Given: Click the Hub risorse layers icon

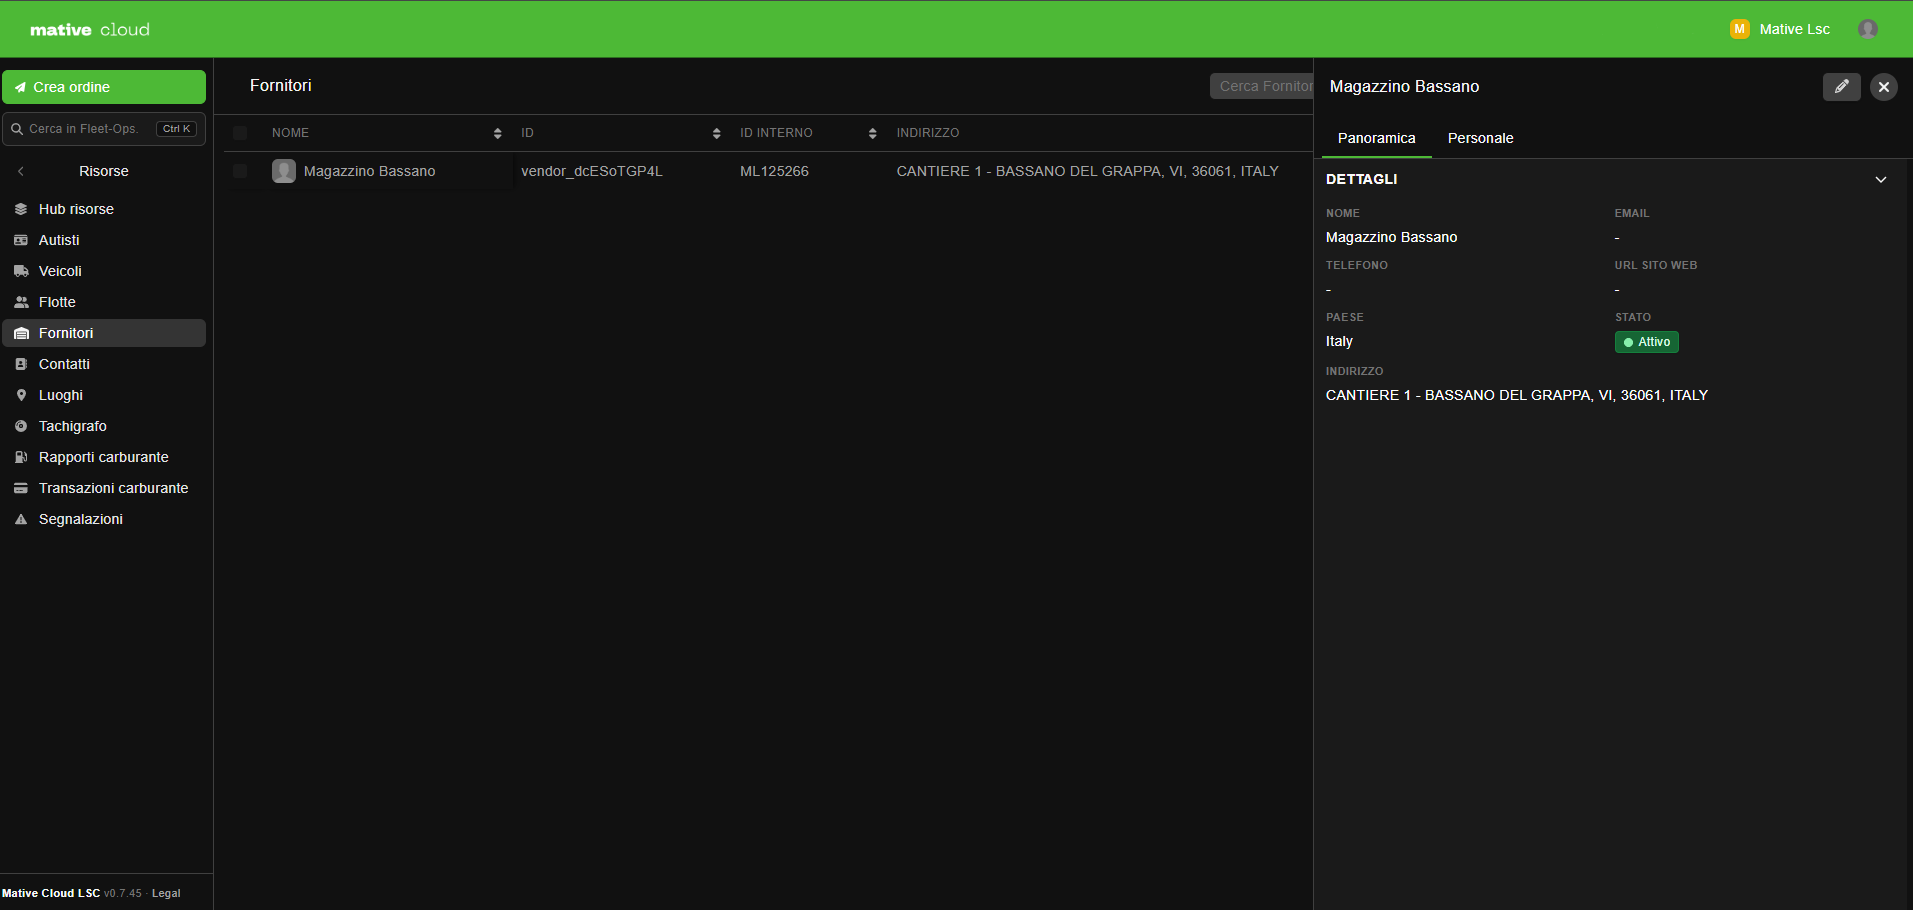Looking at the screenshot, I should pos(21,209).
